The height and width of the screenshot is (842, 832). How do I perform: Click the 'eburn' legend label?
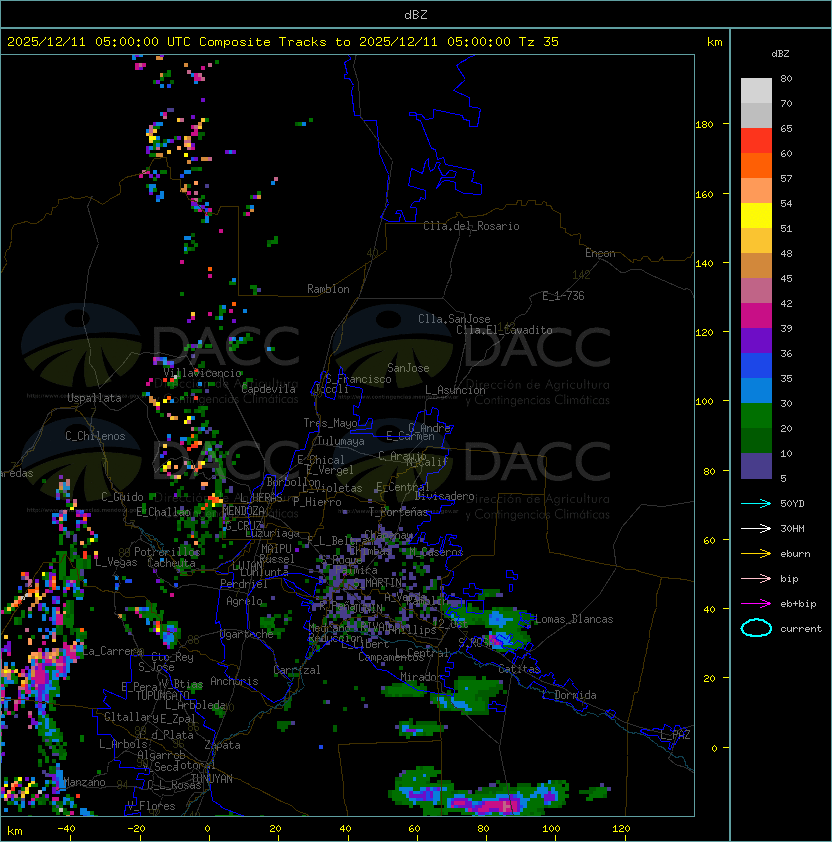point(795,554)
